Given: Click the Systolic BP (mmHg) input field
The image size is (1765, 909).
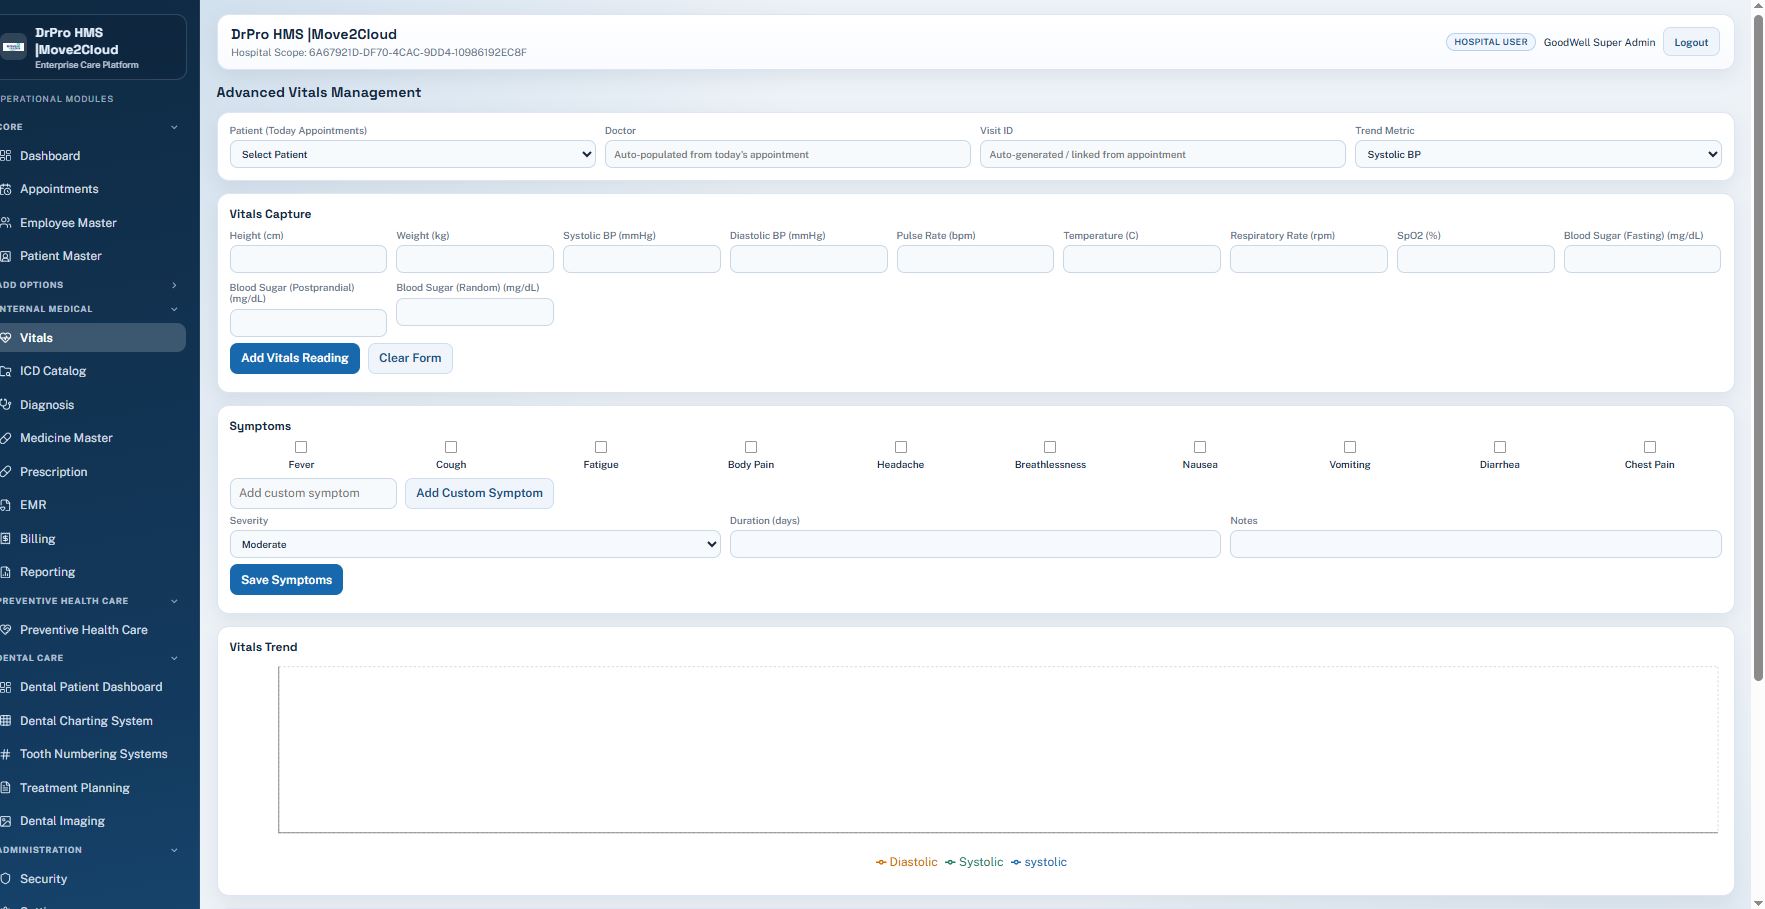Looking at the screenshot, I should click(642, 259).
